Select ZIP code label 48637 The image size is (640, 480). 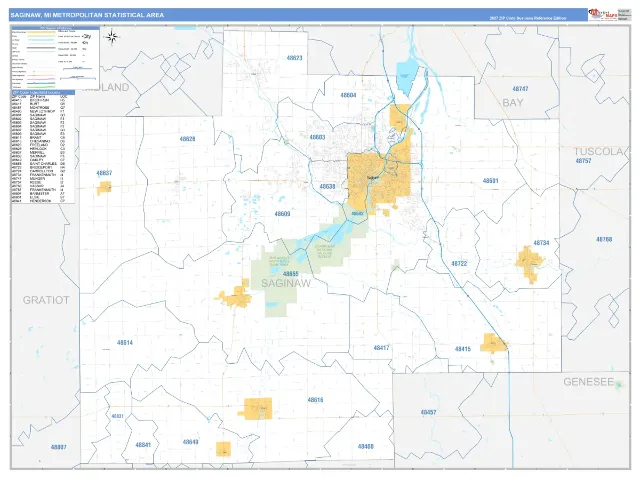(104, 173)
